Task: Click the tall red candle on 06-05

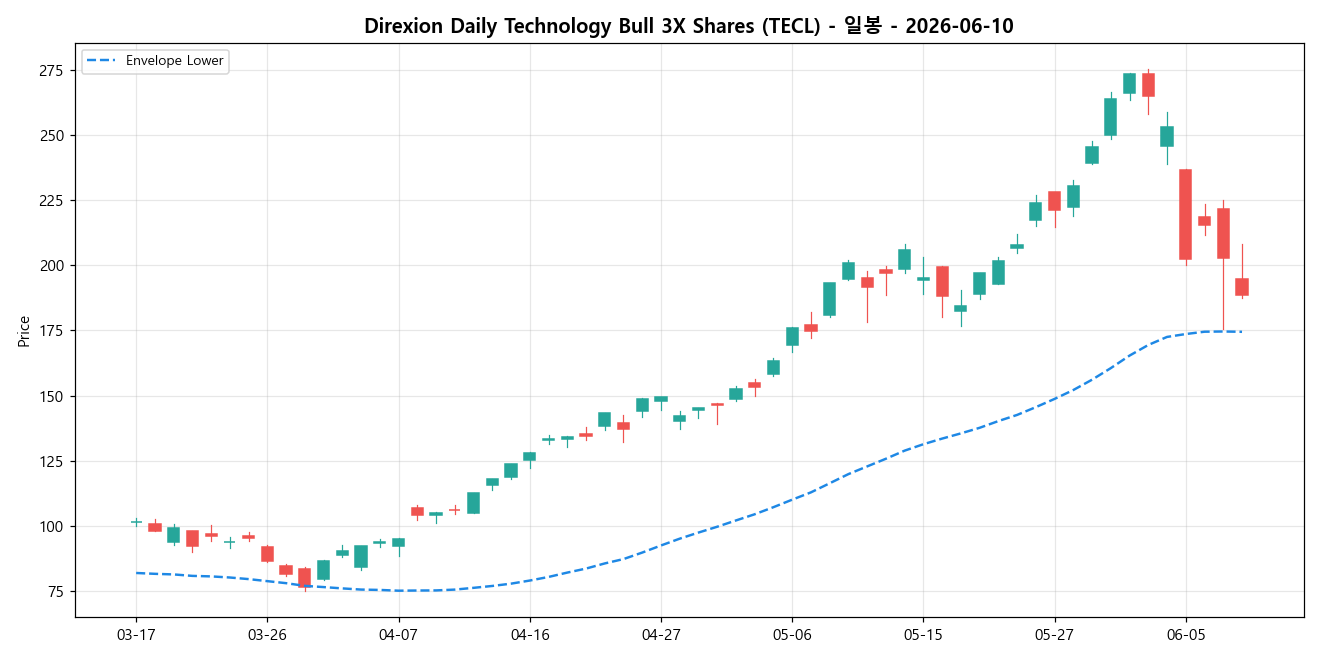Action: tap(1185, 214)
